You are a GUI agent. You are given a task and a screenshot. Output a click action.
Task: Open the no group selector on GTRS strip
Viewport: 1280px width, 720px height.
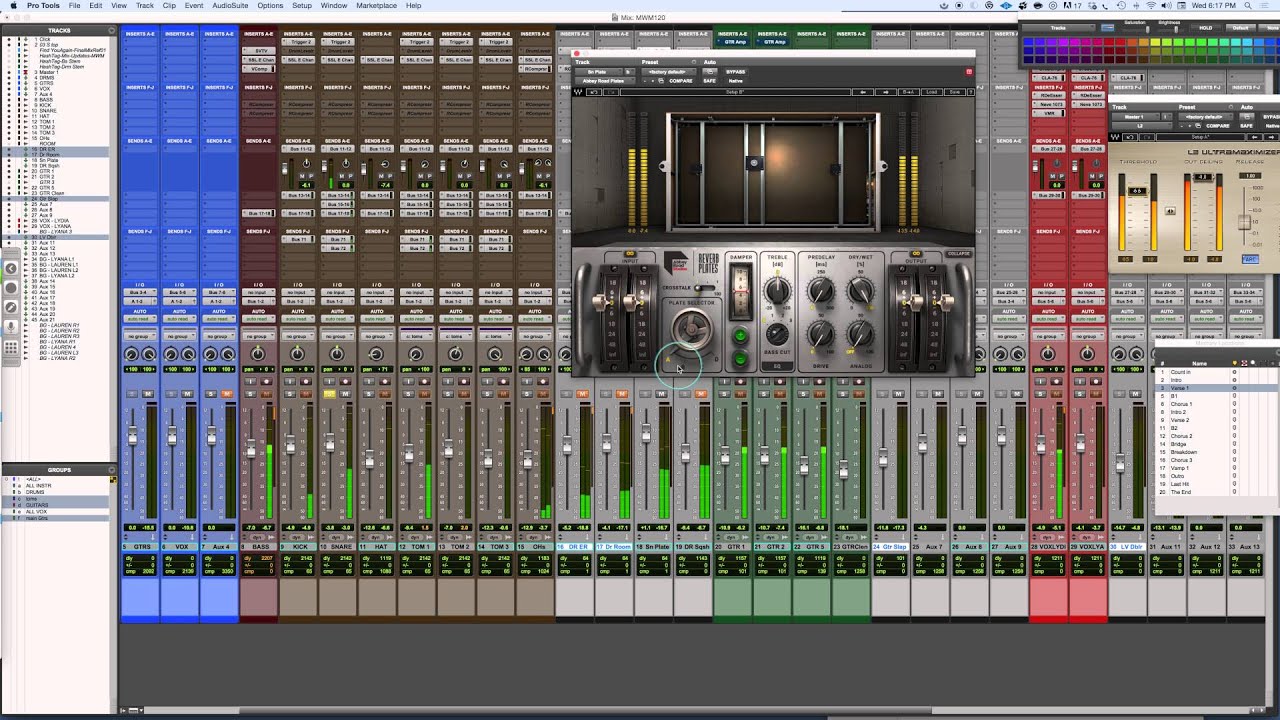click(x=139, y=336)
